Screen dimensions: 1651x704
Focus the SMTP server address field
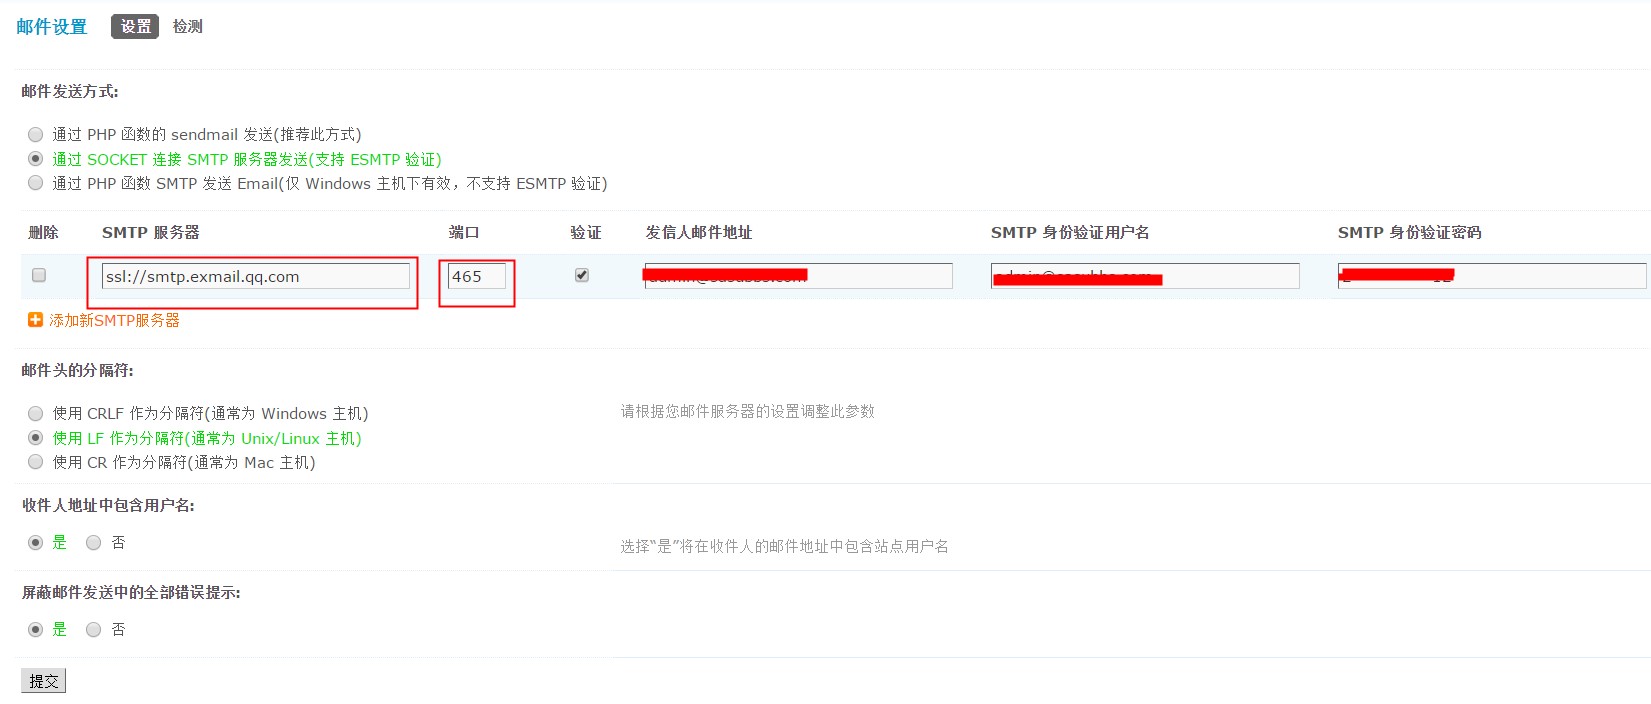[x=256, y=277]
